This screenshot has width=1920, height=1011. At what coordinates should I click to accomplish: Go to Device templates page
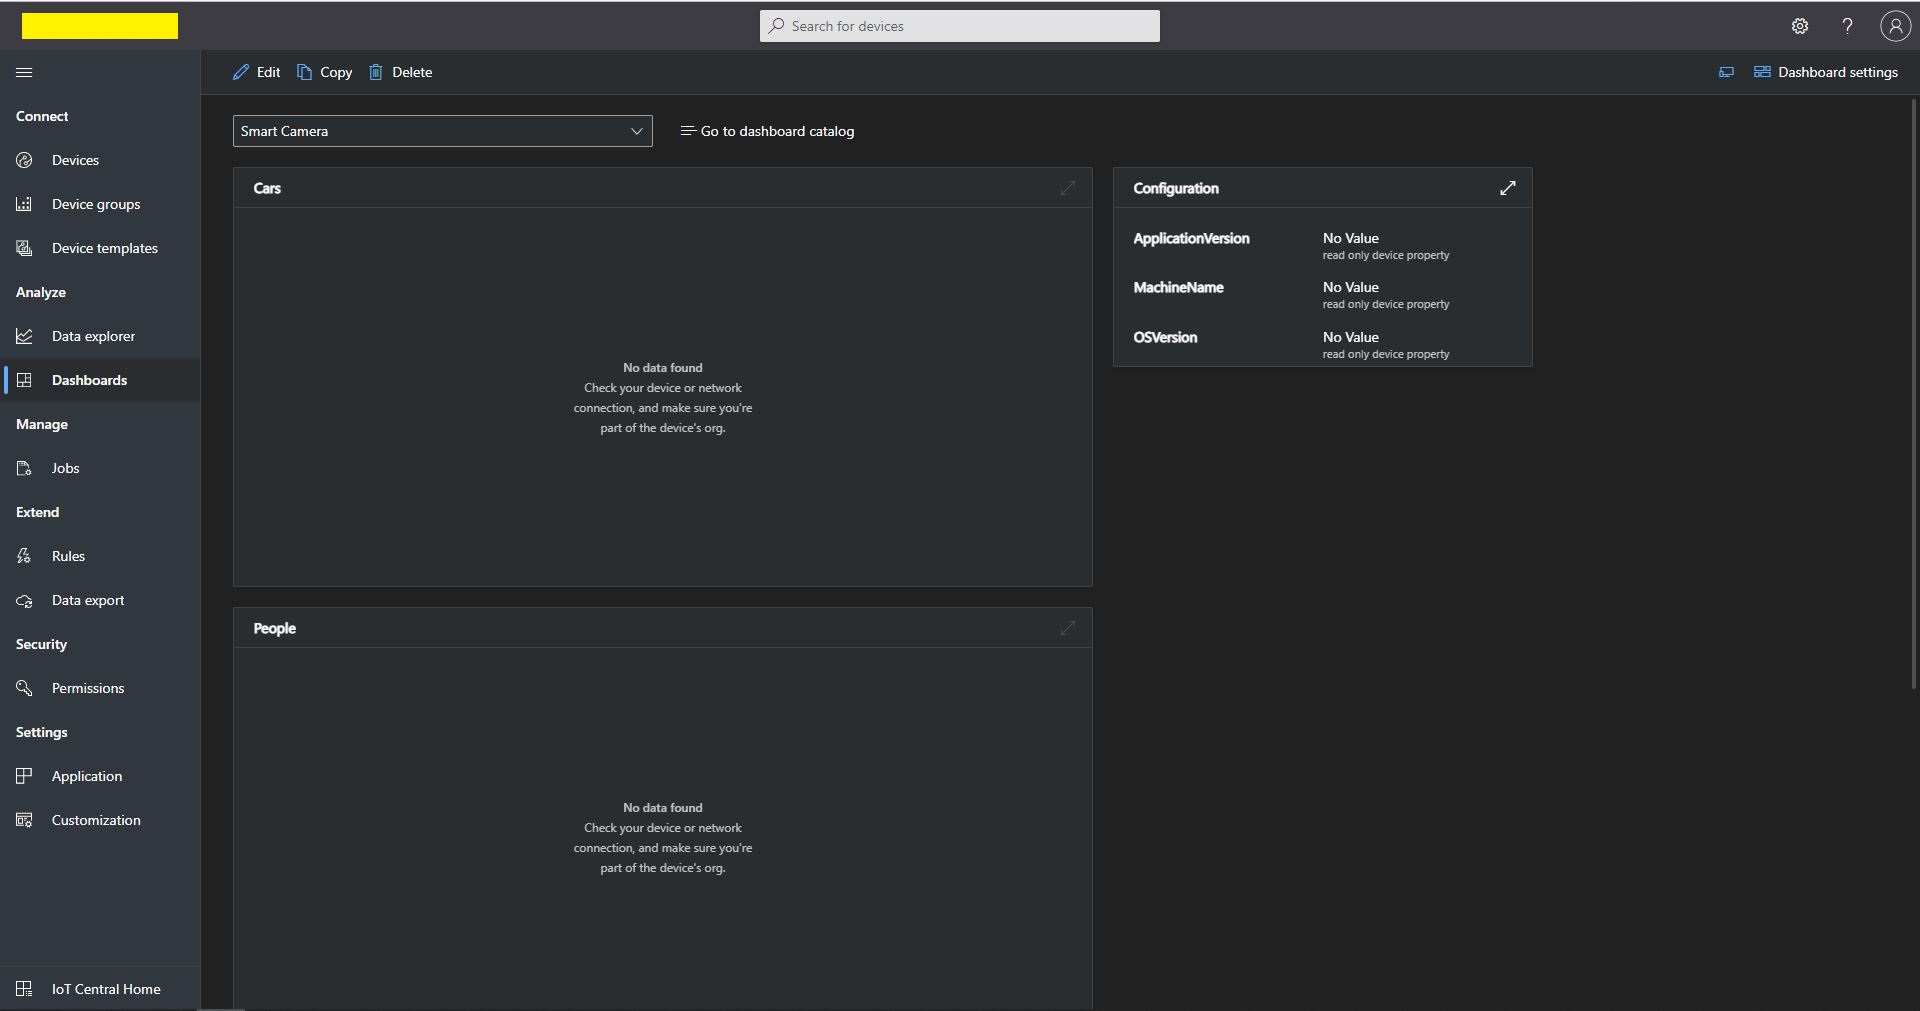point(104,248)
